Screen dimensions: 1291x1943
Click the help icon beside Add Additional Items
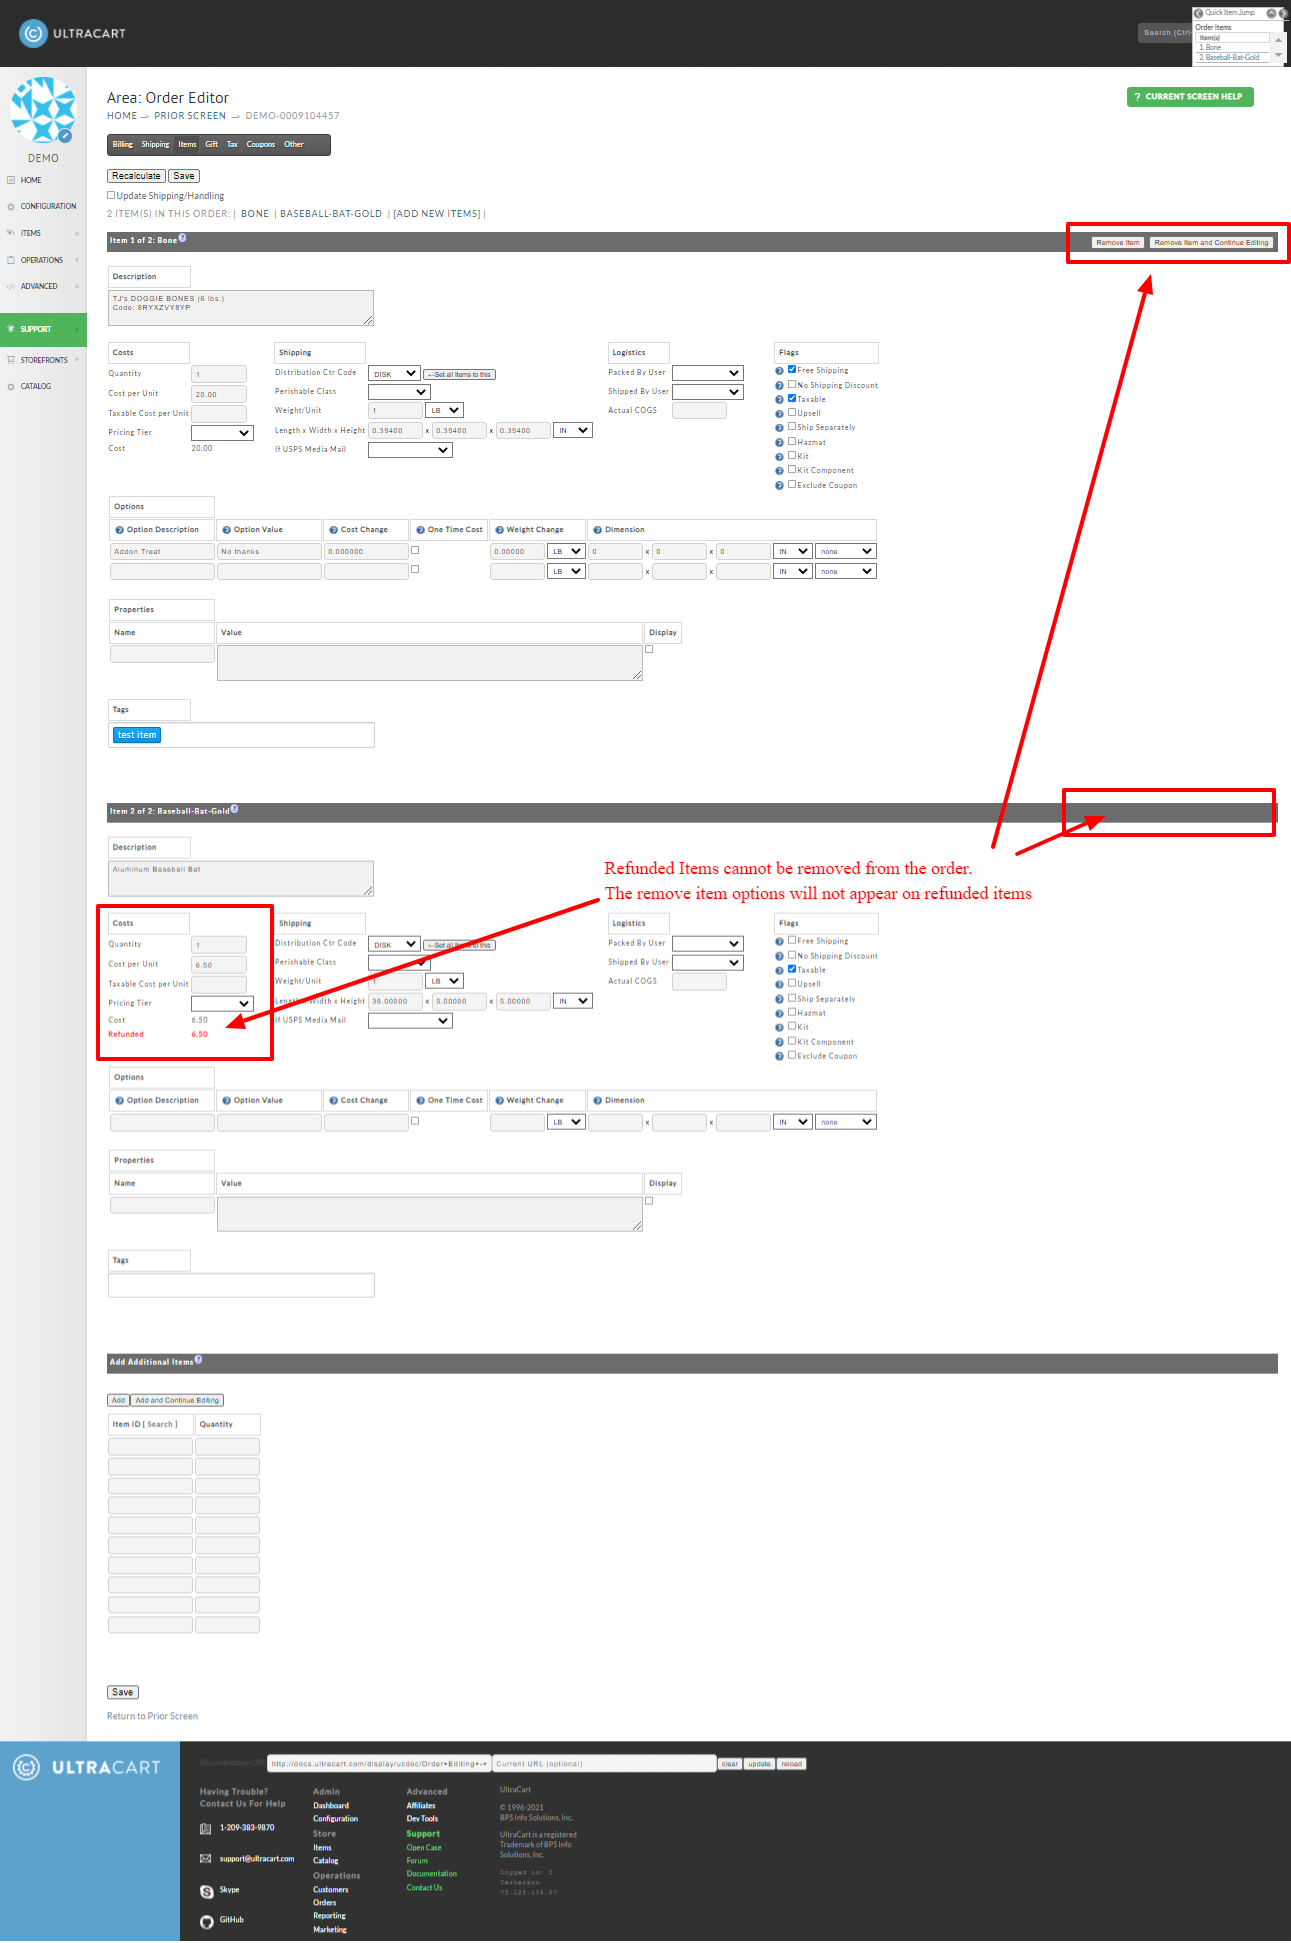198,1359
